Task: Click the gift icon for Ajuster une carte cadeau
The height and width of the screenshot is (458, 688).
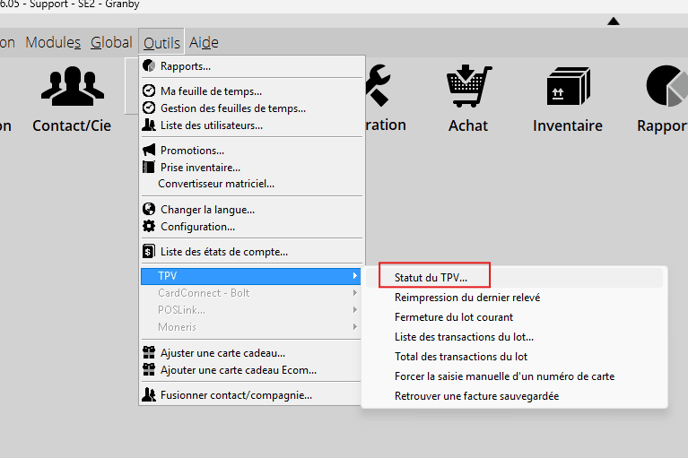Action: (x=149, y=352)
